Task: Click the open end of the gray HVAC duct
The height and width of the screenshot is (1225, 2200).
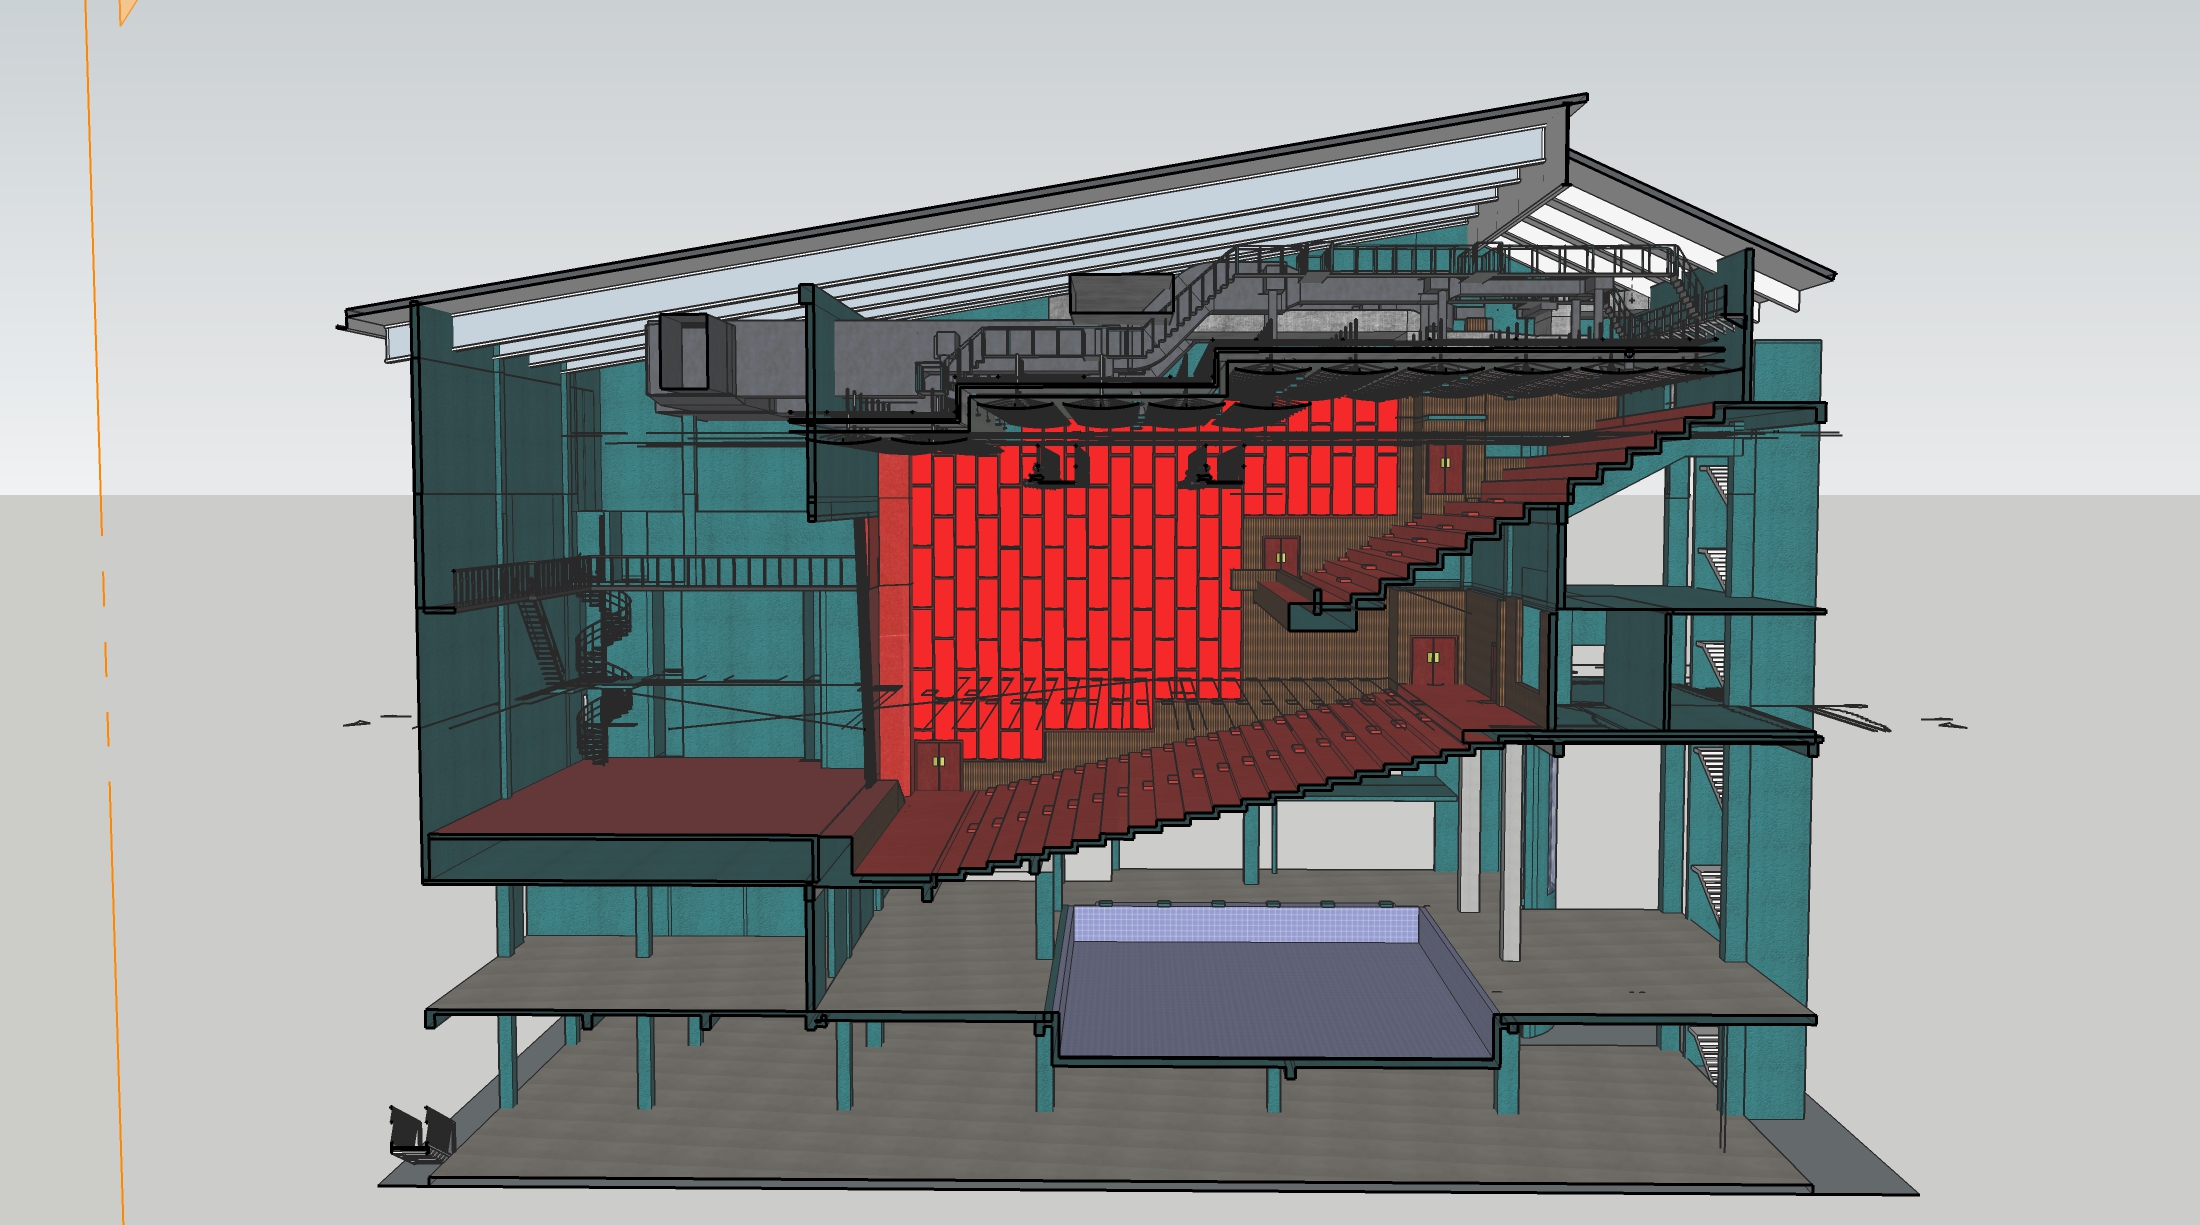Action: [684, 352]
